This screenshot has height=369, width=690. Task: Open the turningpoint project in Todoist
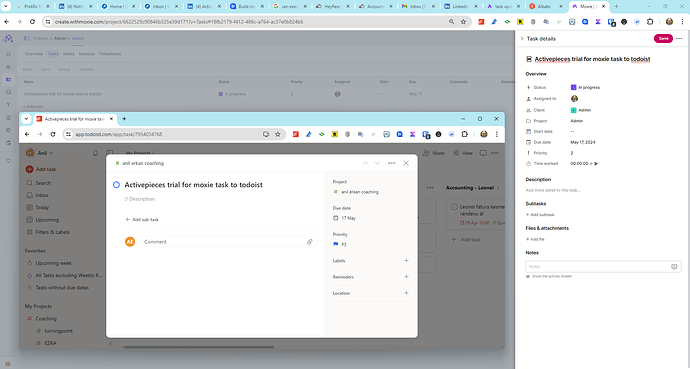pos(54,331)
